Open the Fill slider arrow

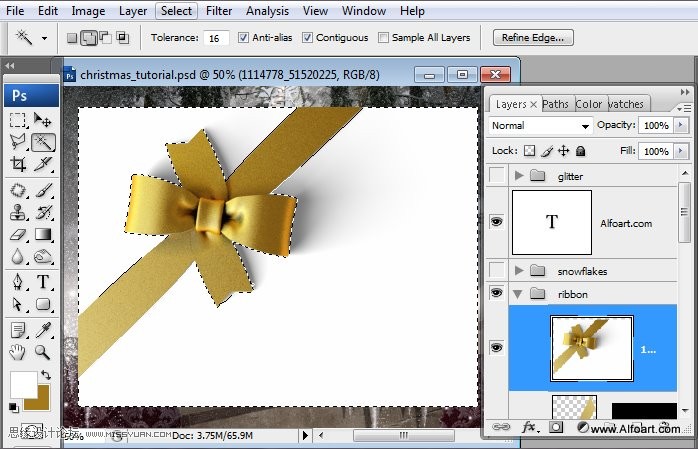point(681,151)
